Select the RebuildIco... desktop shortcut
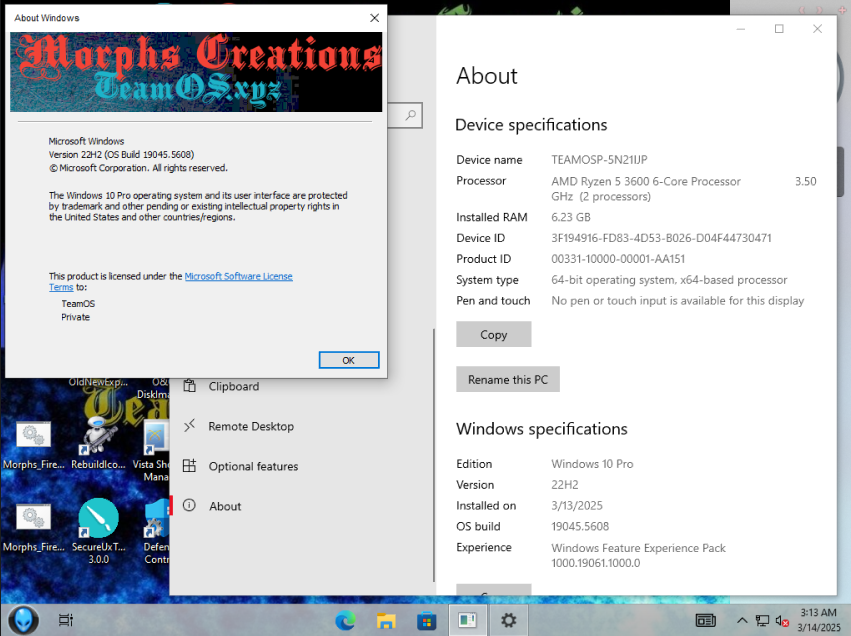 tap(98, 444)
